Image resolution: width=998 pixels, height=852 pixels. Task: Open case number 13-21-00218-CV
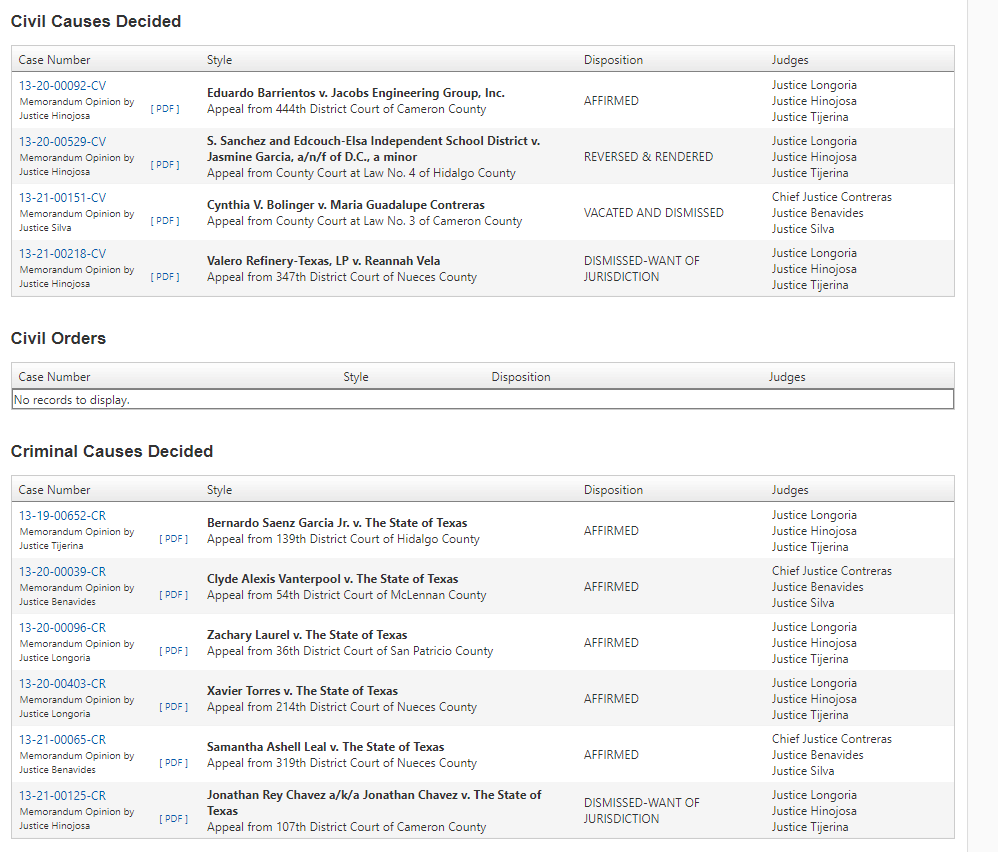coord(62,254)
